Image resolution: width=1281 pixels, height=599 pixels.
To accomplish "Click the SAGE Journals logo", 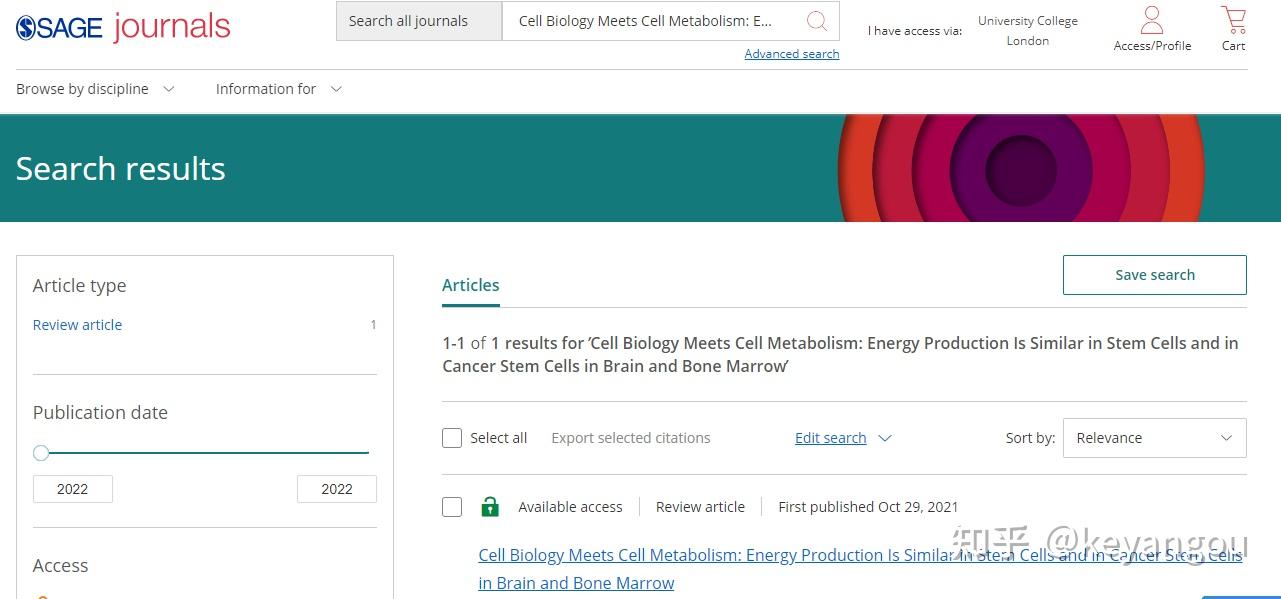I will click(x=123, y=27).
